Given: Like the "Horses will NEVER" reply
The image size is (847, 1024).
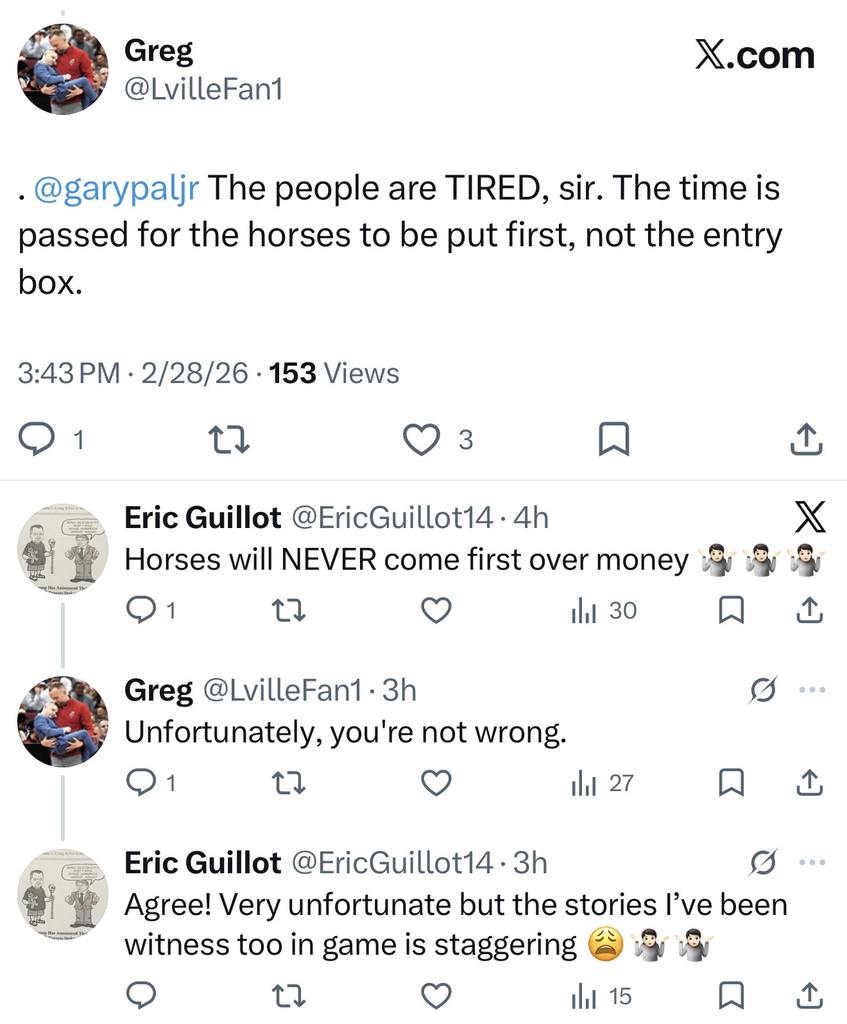Looking at the screenshot, I should pos(435,610).
